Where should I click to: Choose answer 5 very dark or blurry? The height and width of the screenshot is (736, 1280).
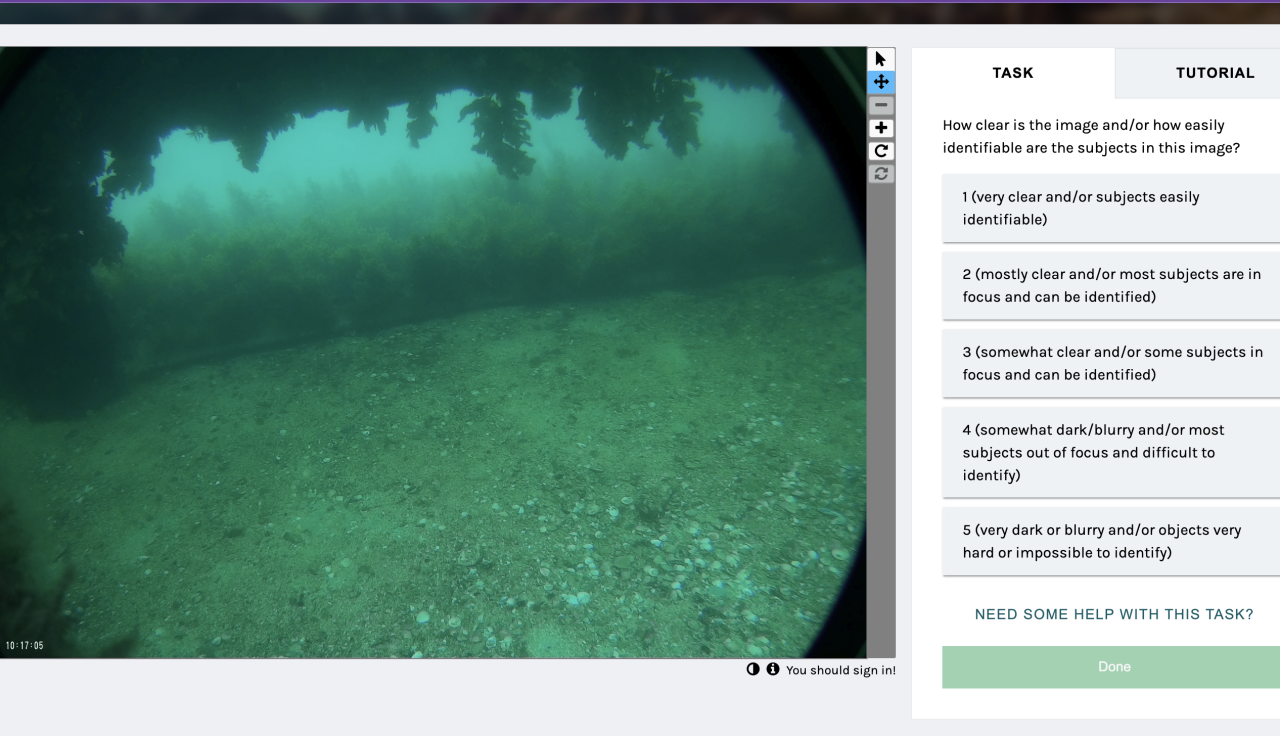click(1111, 542)
